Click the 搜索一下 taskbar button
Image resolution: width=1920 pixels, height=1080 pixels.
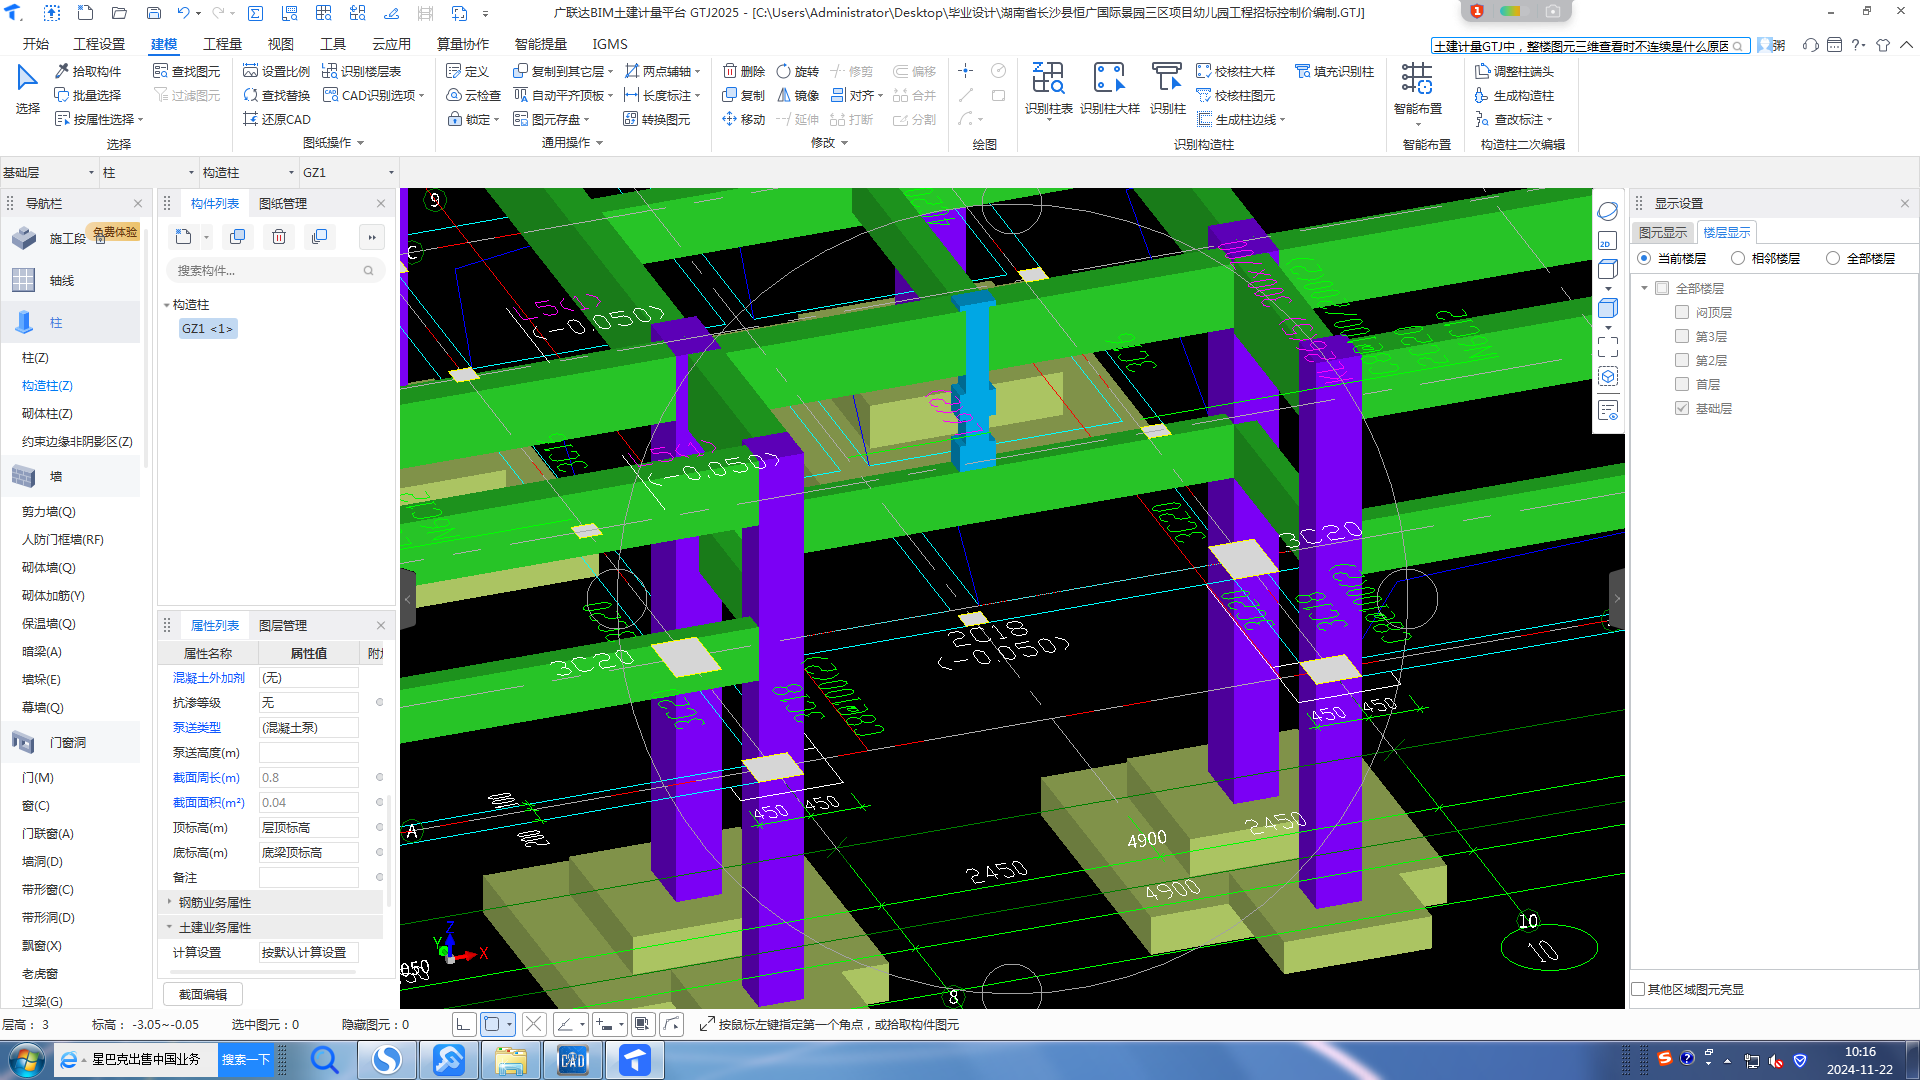246,1059
